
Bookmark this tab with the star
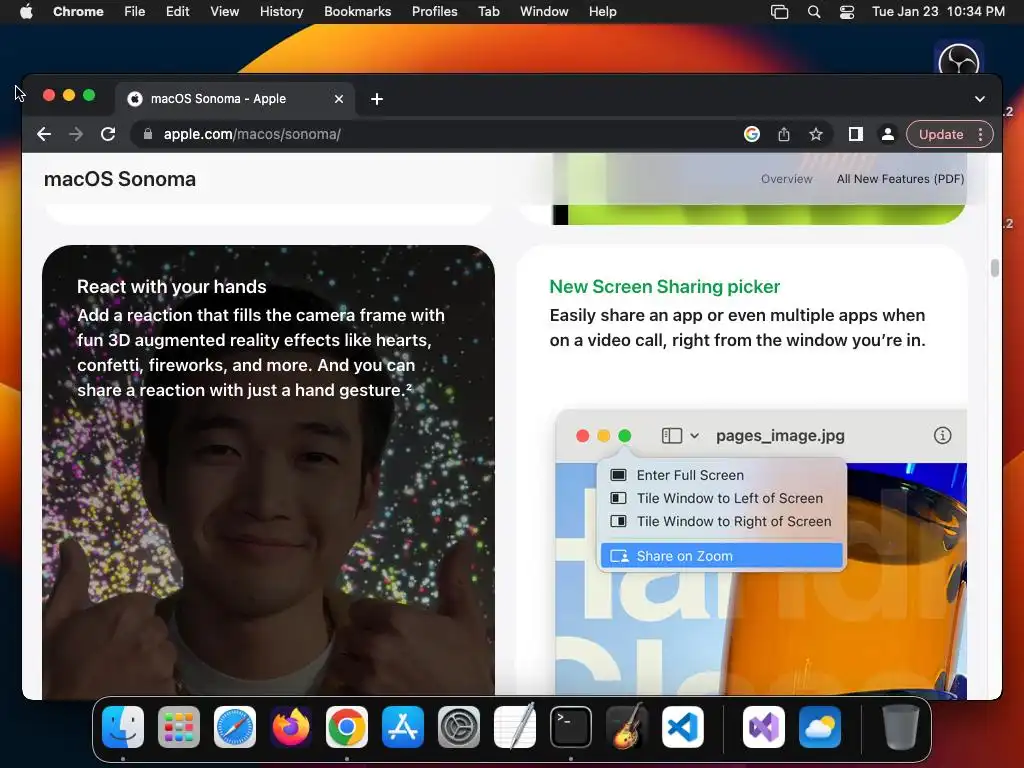tap(816, 134)
